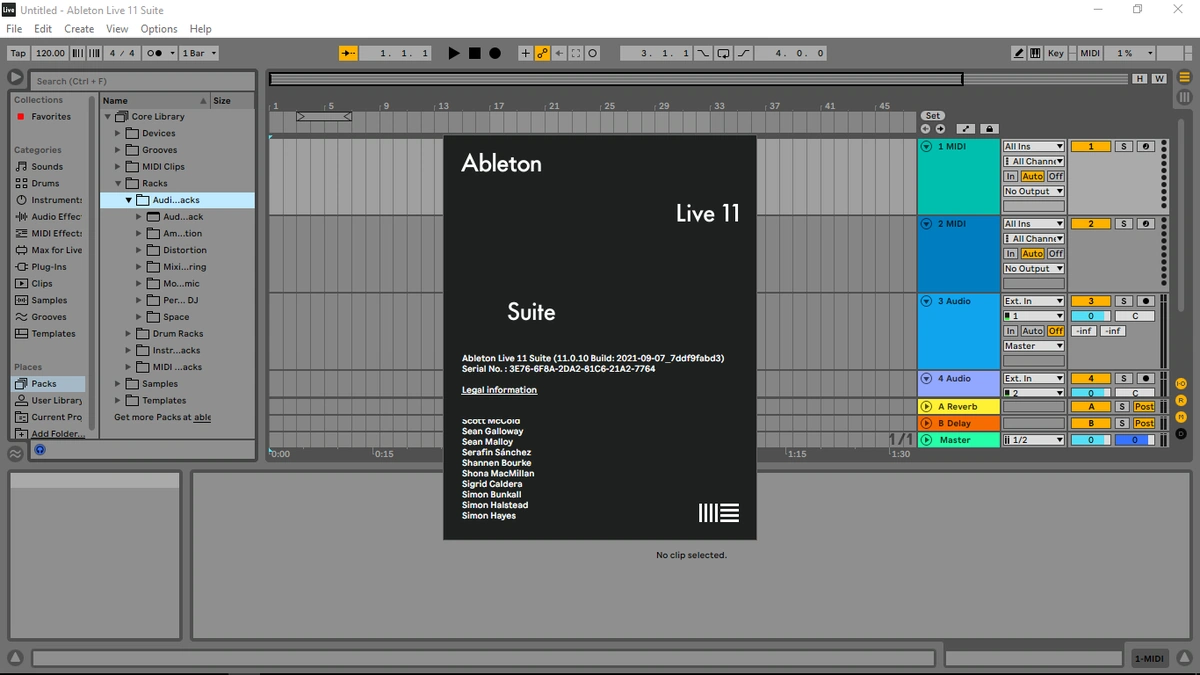Viewport: 1200px width, 675px height.
Task: Select Favorites collection
Action: point(50,117)
